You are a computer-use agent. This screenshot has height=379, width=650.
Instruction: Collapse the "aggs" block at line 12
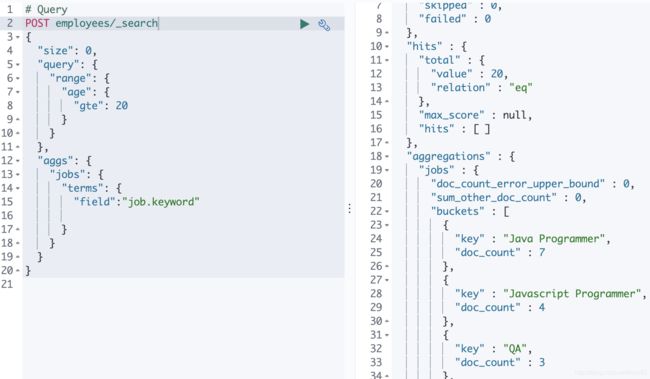[18, 161]
